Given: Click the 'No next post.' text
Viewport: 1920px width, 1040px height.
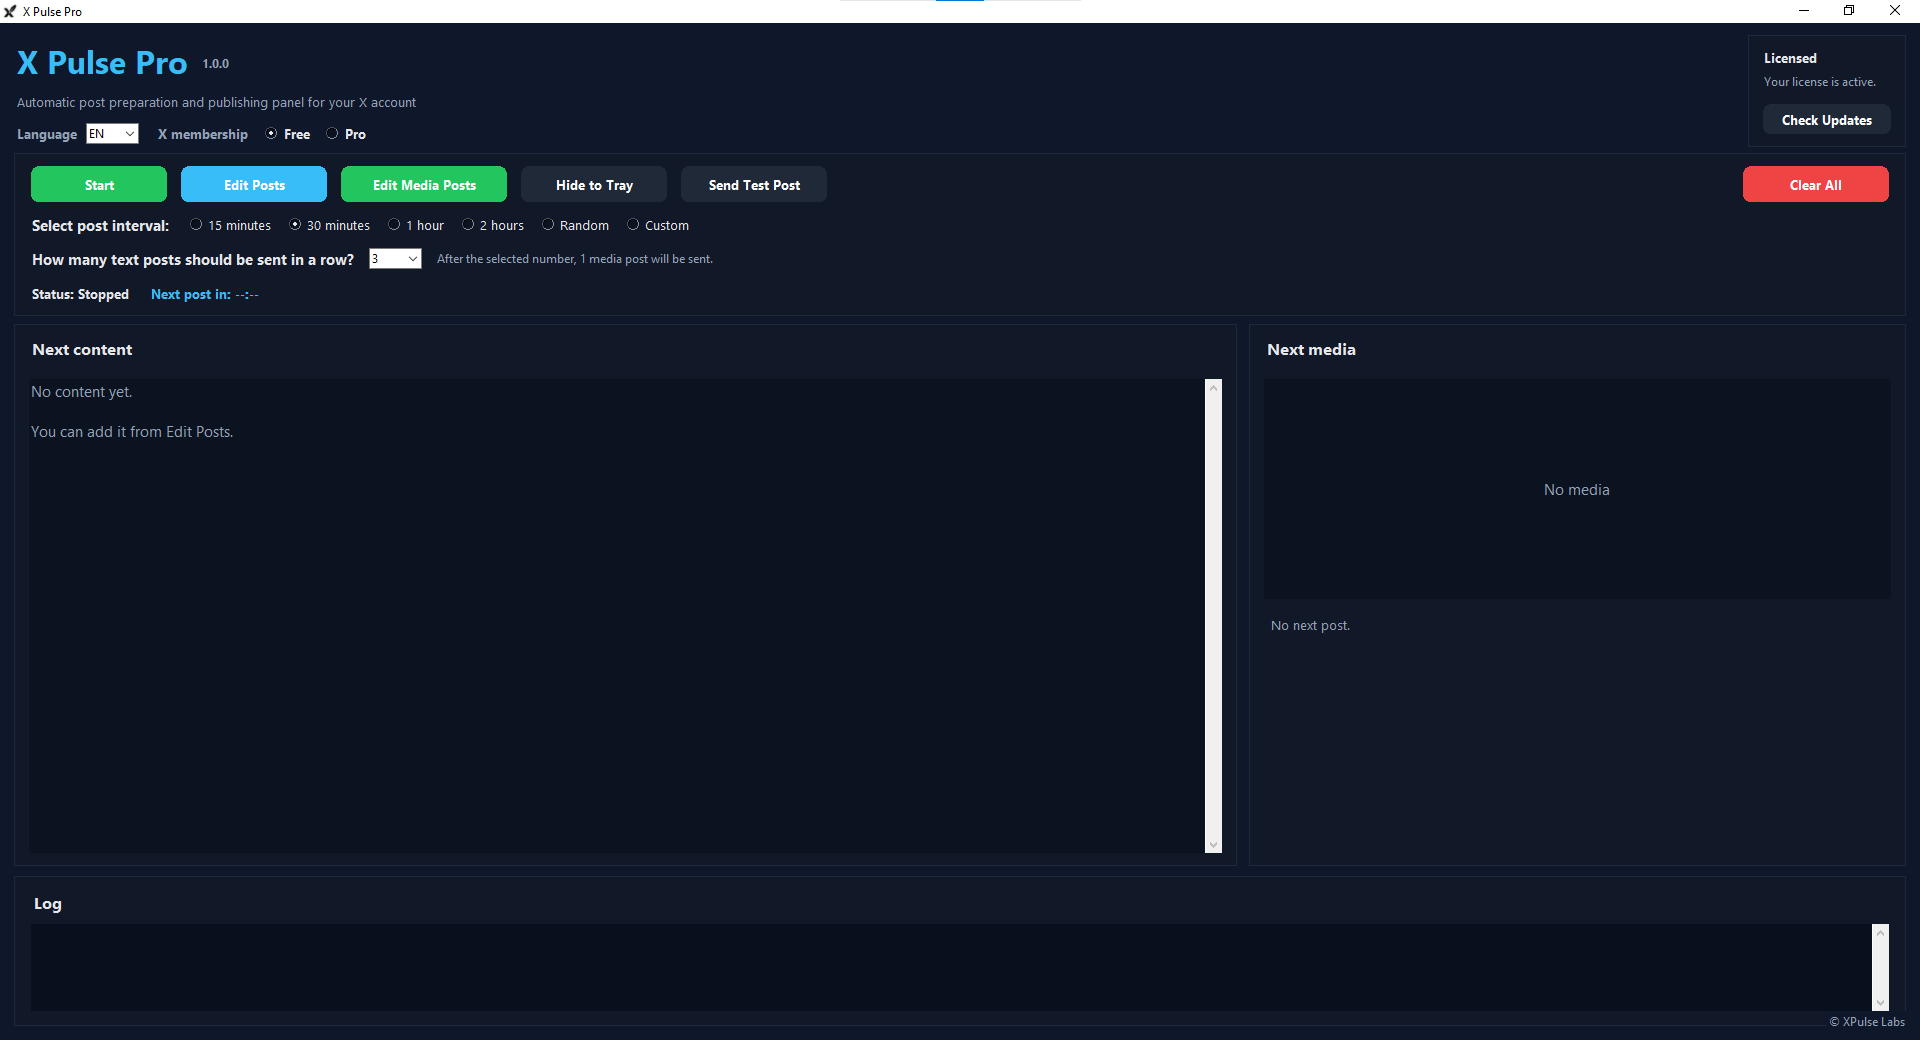Looking at the screenshot, I should (1310, 626).
